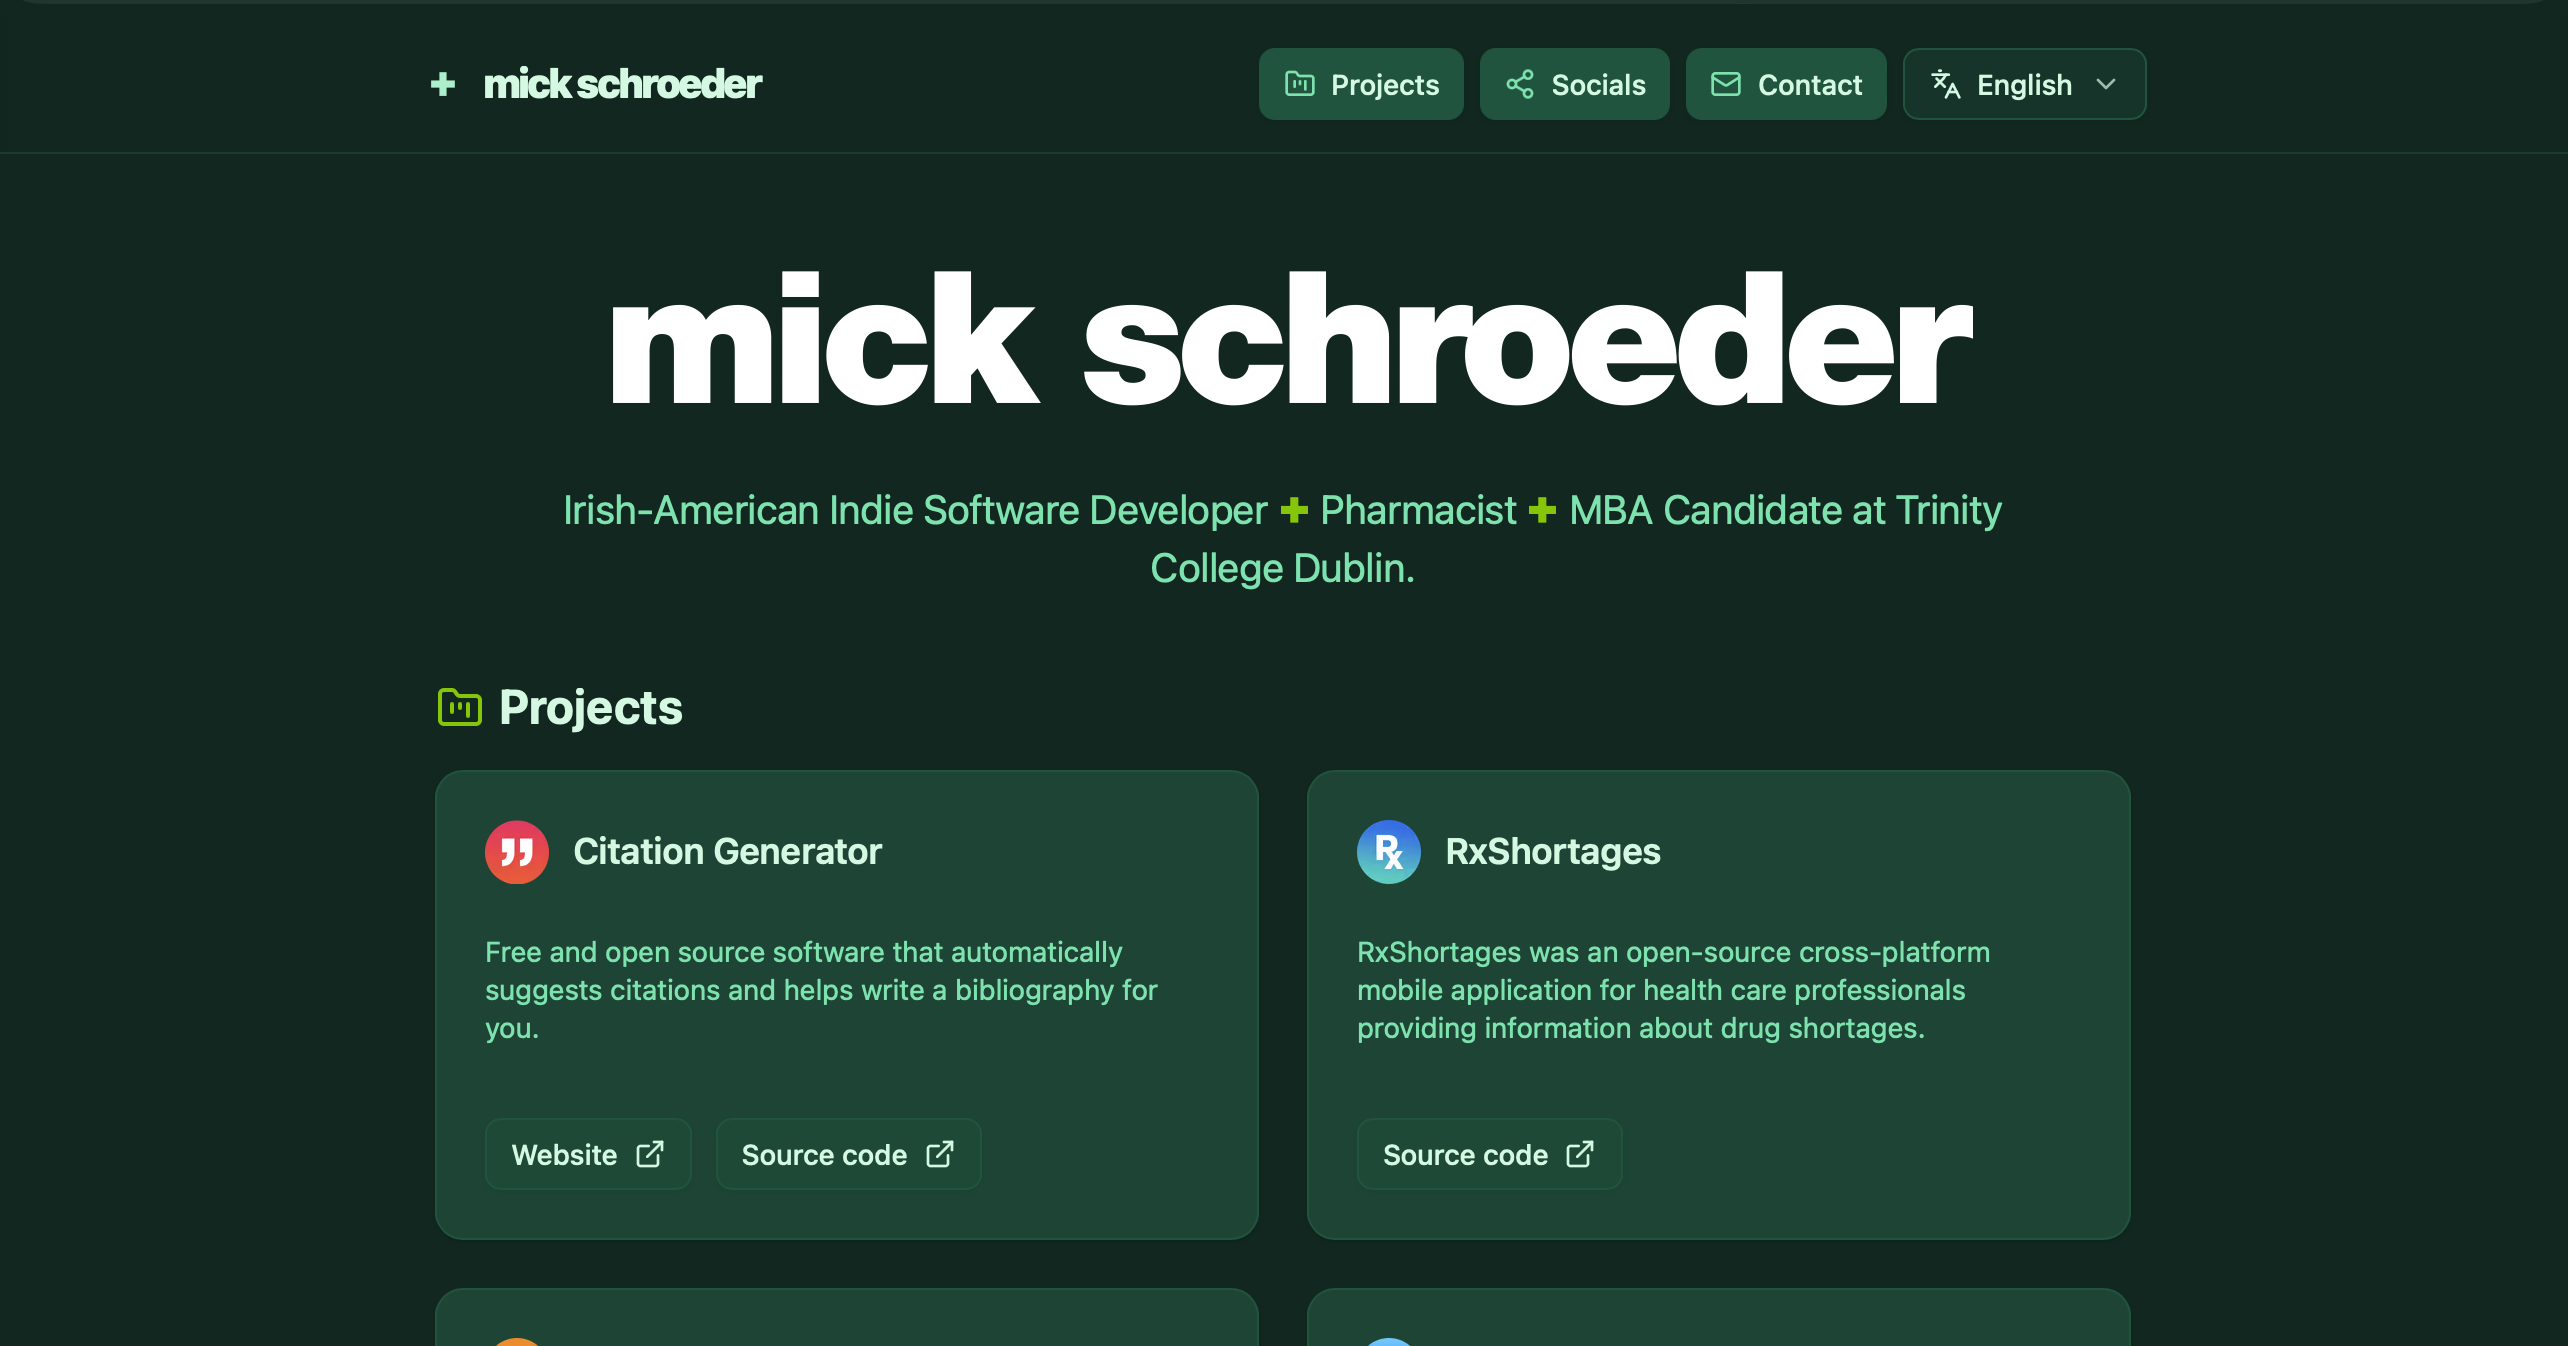The image size is (2568, 1346).
Task: Click the translation icon in the English selector
Action: tap(1946, 84)
